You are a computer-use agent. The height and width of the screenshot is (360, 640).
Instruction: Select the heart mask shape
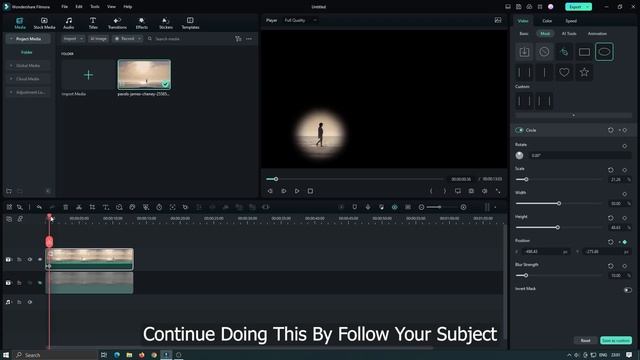pyautogui.click(x=564, y=72)
